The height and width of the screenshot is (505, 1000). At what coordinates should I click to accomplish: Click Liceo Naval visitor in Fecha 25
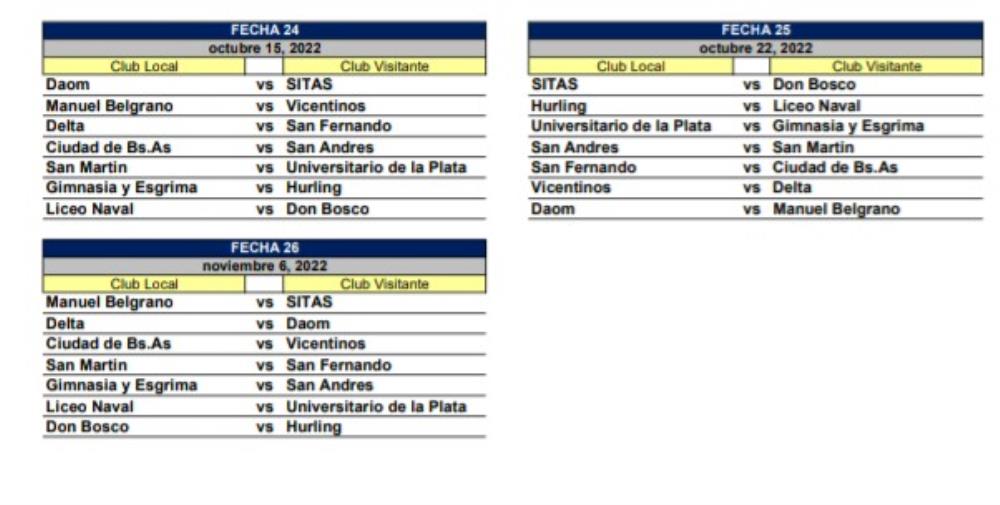click(x=816, y=106)
